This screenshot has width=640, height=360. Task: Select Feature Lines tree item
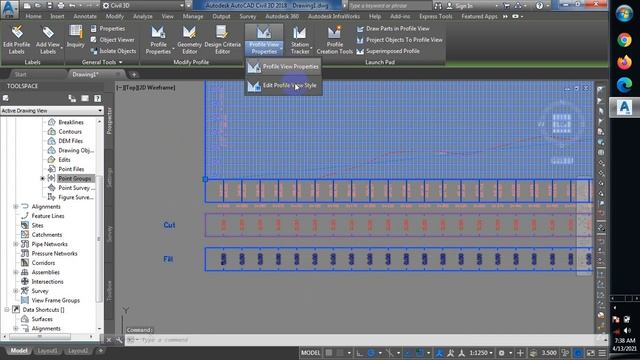(x=48, y=216)
